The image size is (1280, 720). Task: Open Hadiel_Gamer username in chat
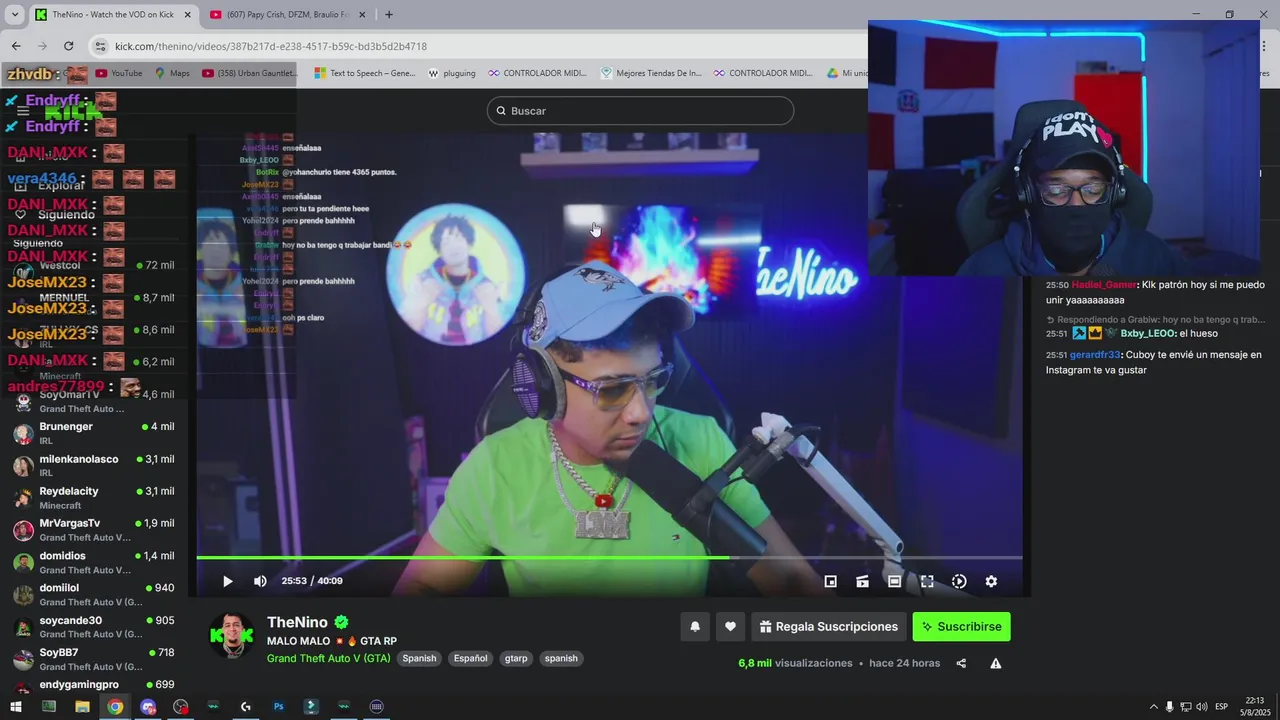point(1104,285)
